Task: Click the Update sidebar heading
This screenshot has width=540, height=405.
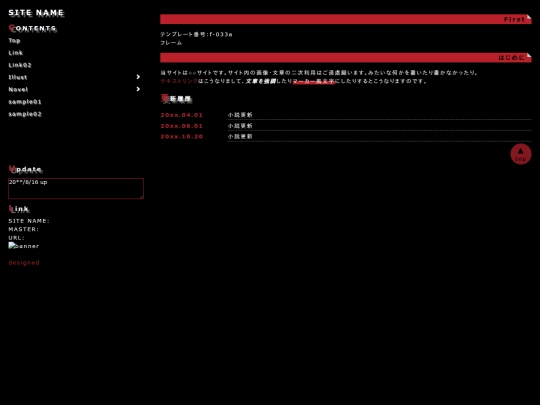Action: tap(25, 169)
